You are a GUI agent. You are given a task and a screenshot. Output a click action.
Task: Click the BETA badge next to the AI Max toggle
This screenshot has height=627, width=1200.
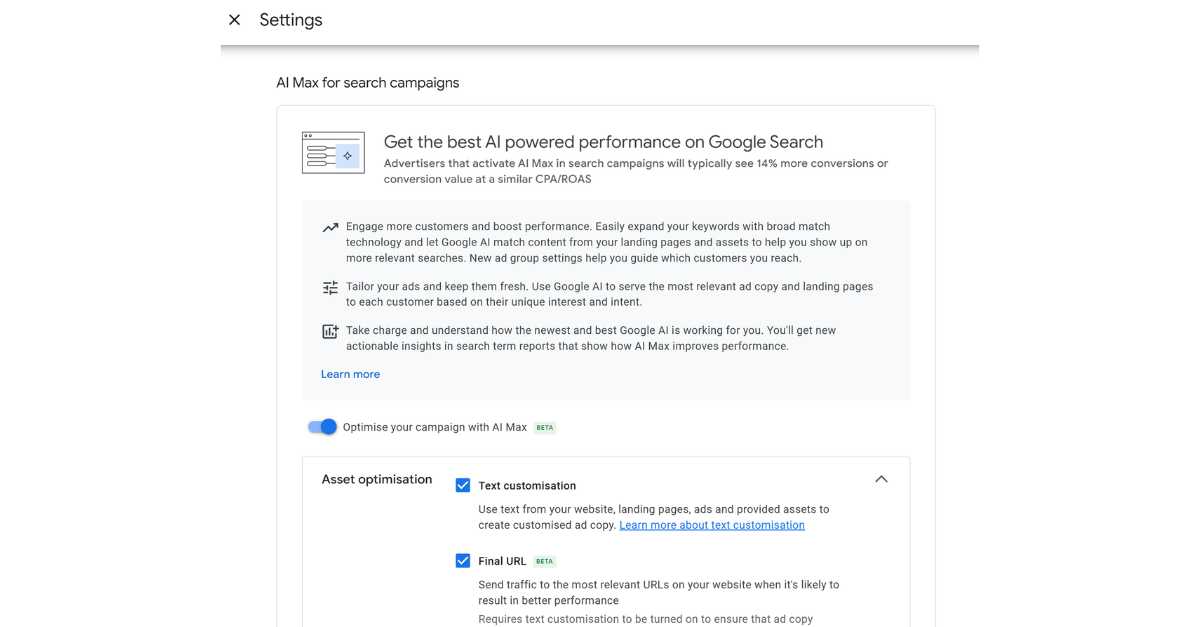pos(545,428)
